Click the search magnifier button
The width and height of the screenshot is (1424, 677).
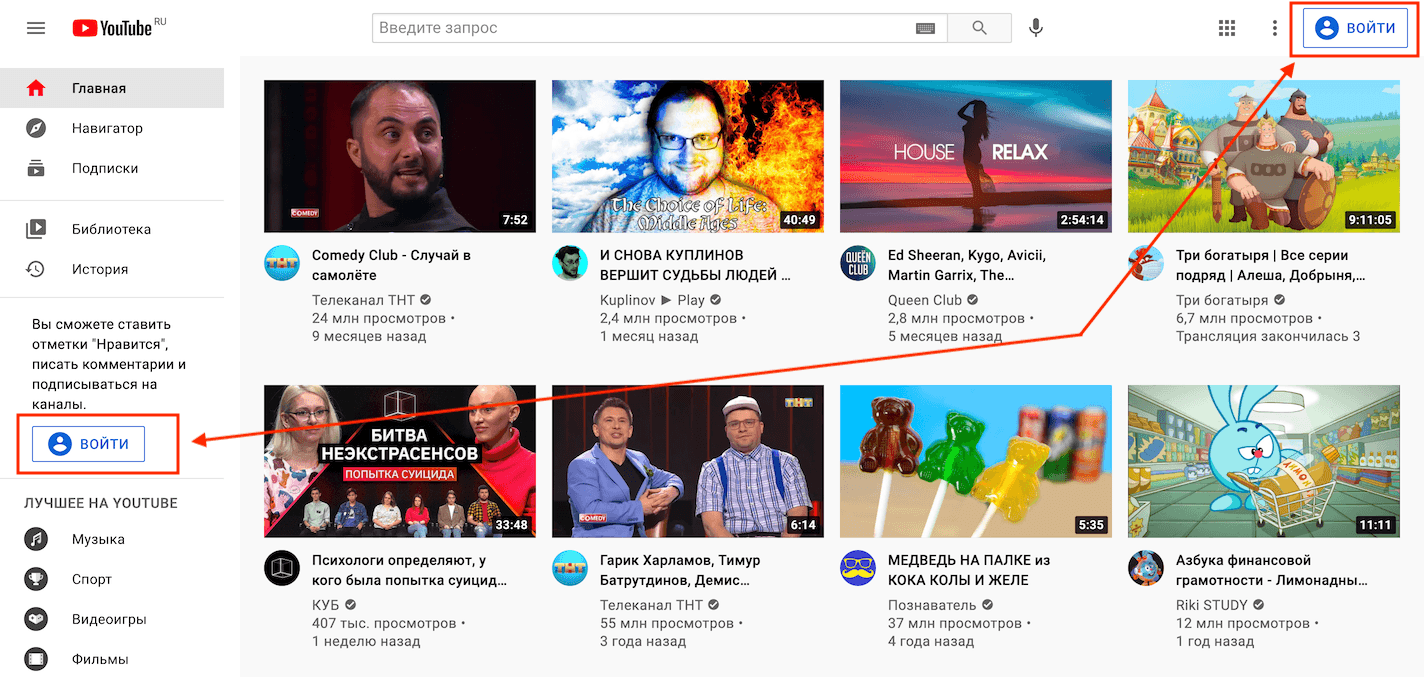click(x=979, y=28)
